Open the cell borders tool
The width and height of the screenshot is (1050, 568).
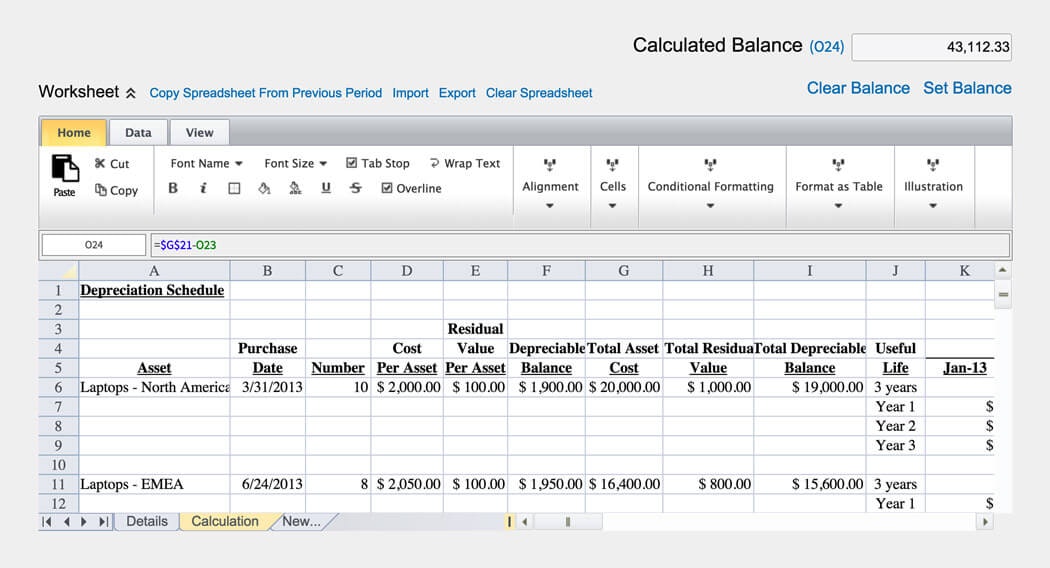point(234,188)
